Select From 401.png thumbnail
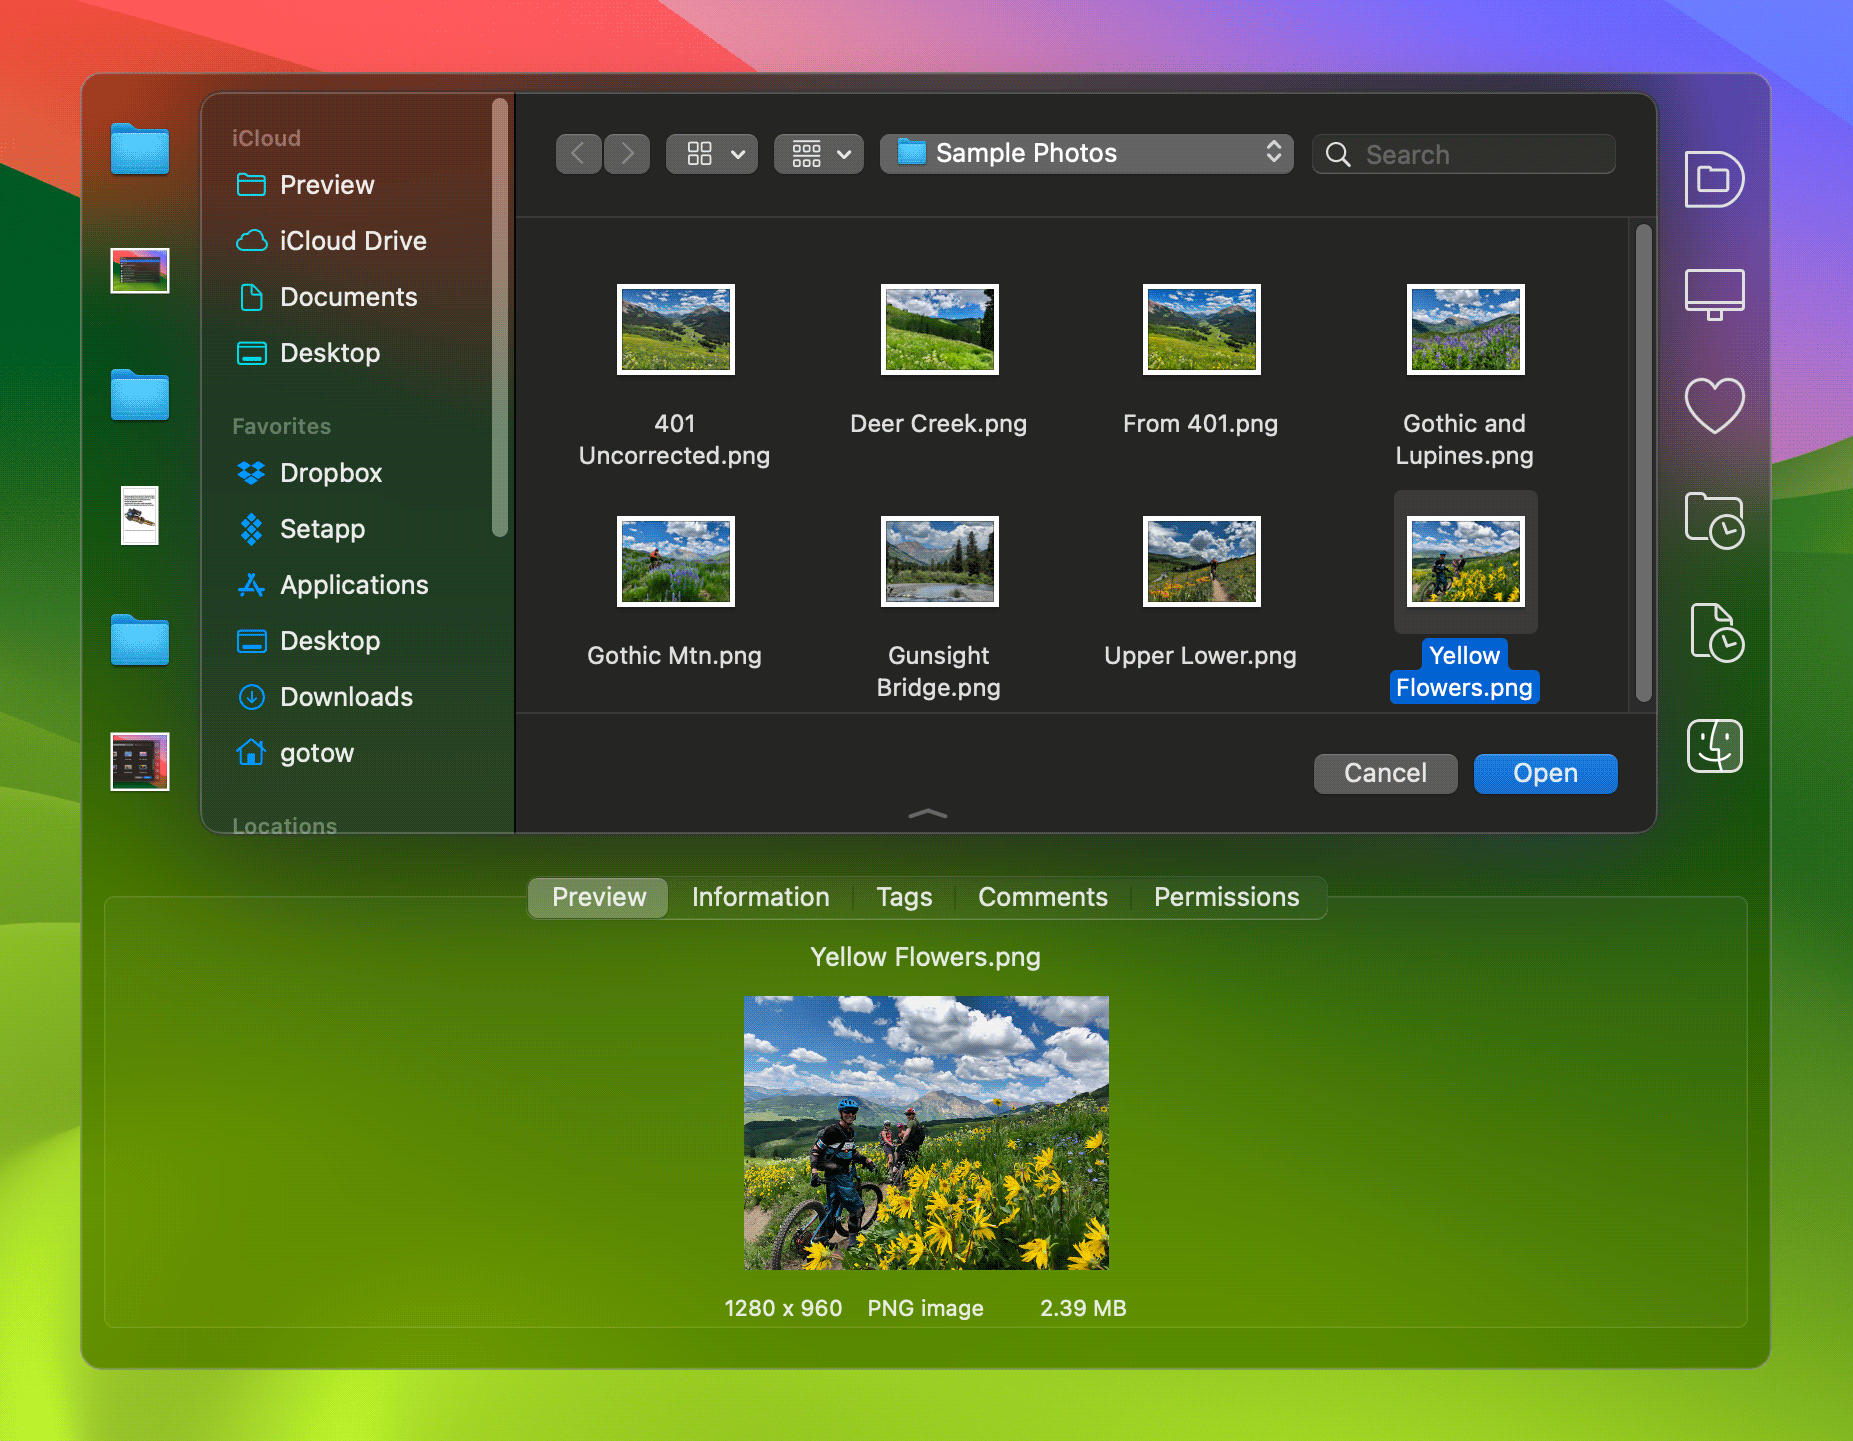The image size is (1853, 1441). [1202, 330]
